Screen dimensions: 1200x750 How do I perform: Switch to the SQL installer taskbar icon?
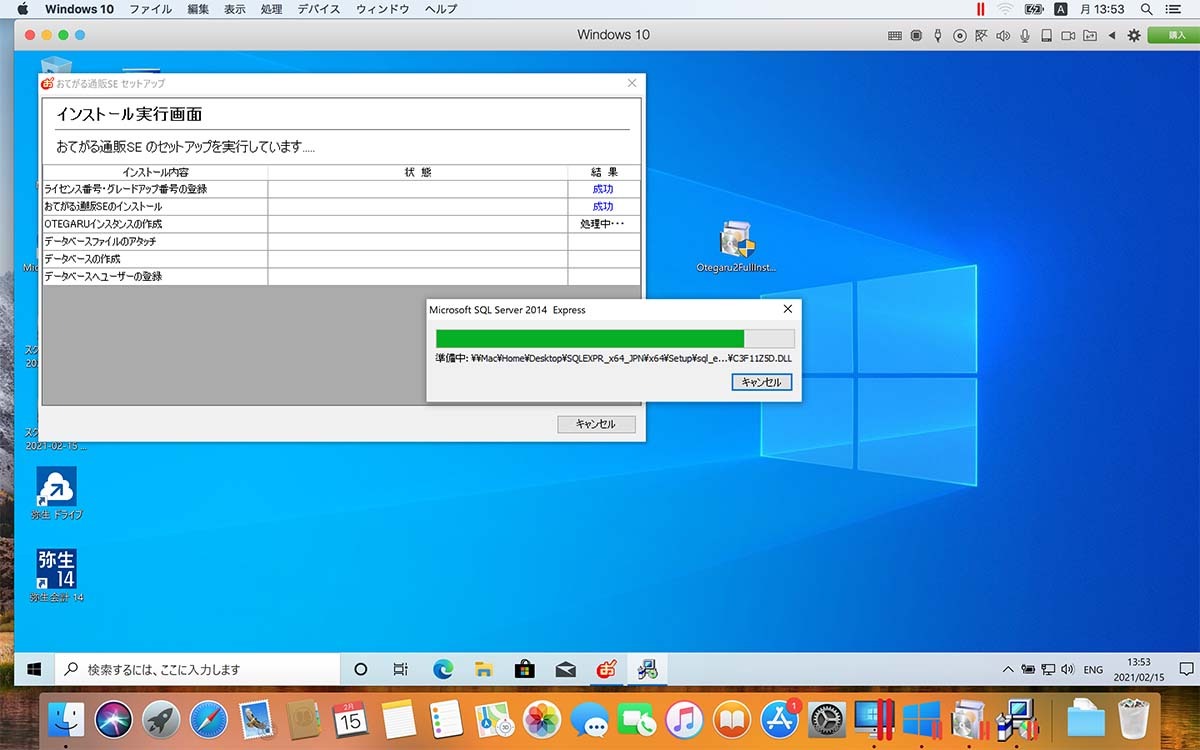point(648,669)
